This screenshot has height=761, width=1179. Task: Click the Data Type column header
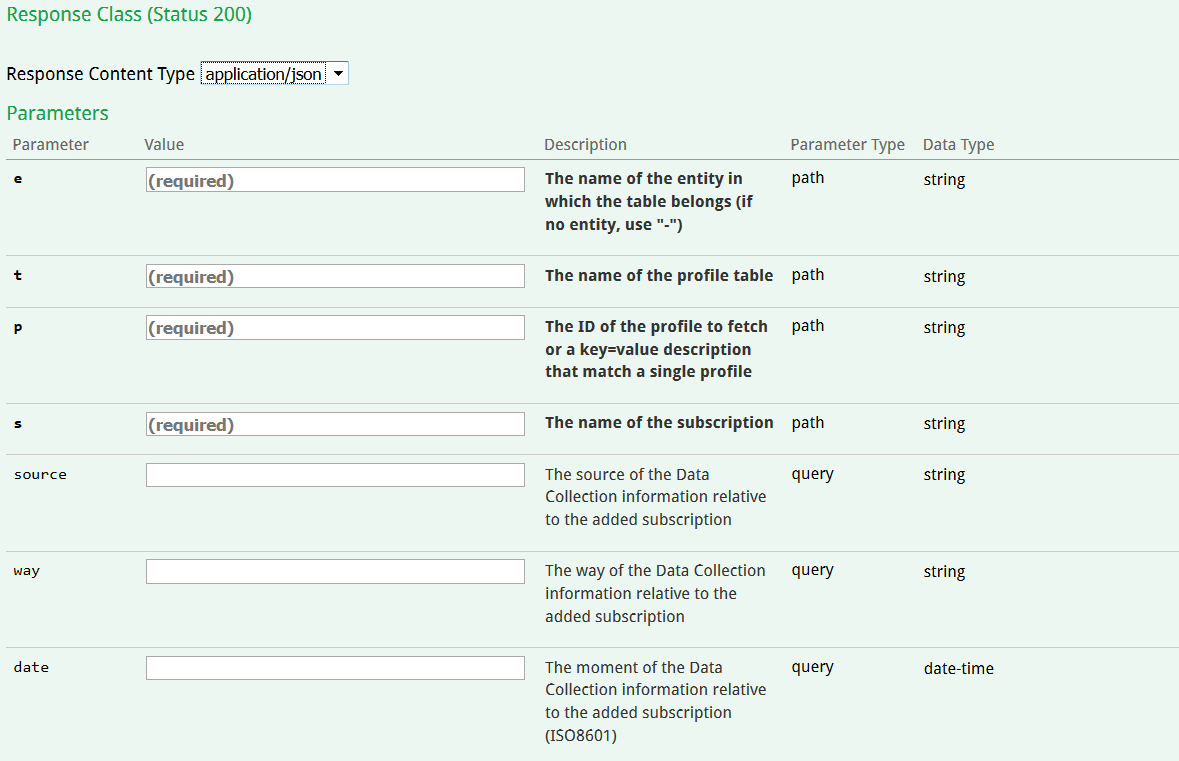[958, 145]
